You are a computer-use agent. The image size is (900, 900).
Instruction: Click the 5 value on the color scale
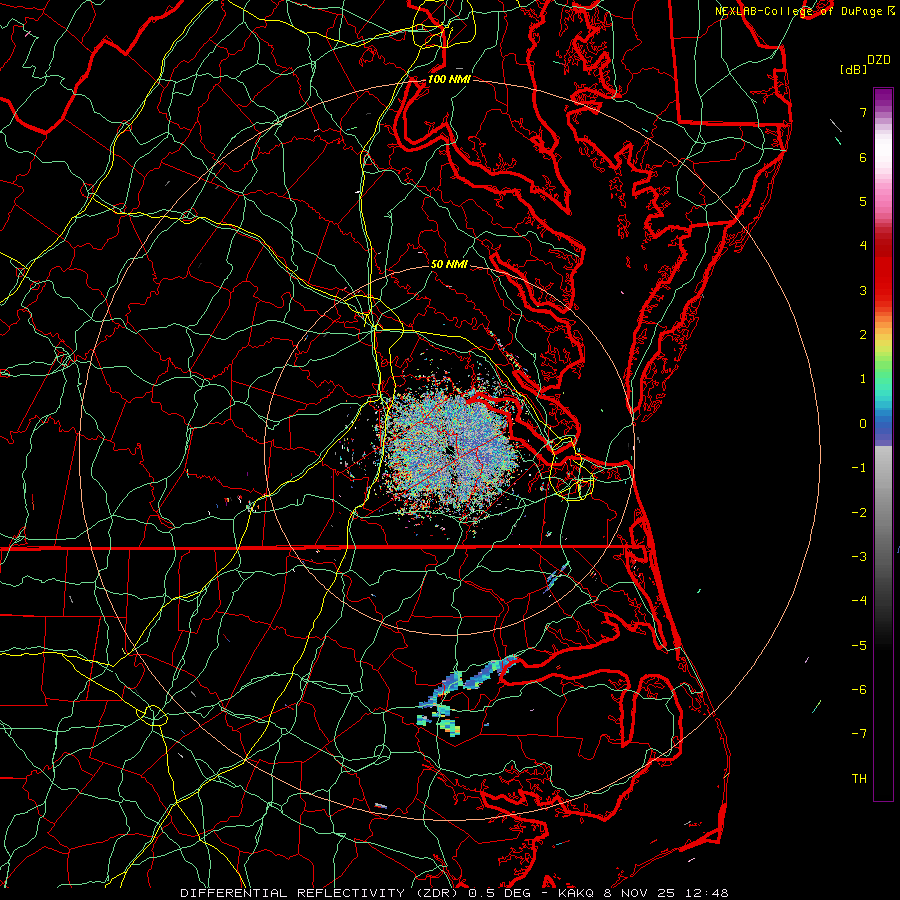click(x=863, y=201)
